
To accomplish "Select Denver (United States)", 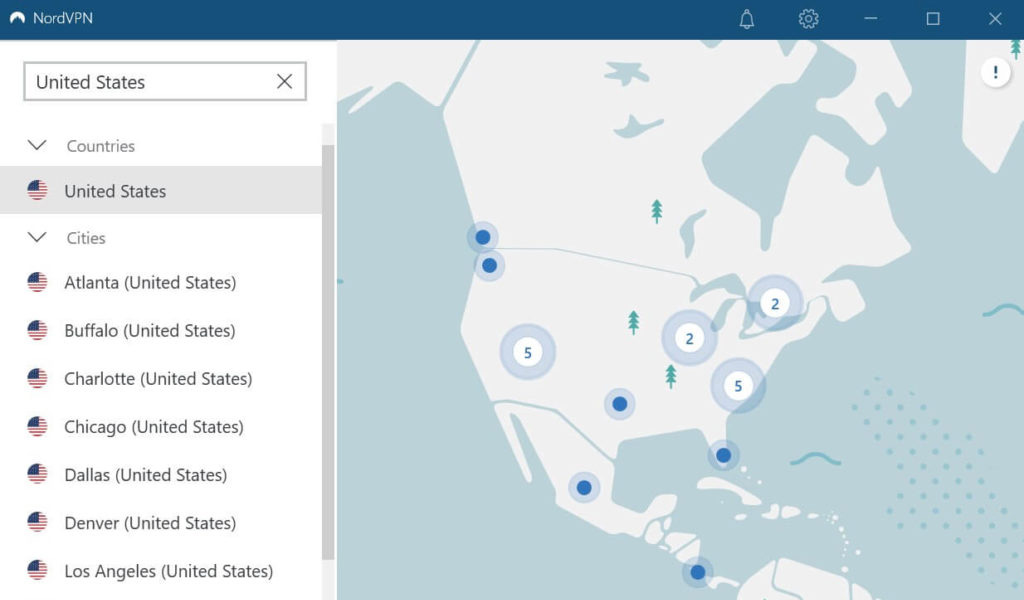I will tap(161, 522).
